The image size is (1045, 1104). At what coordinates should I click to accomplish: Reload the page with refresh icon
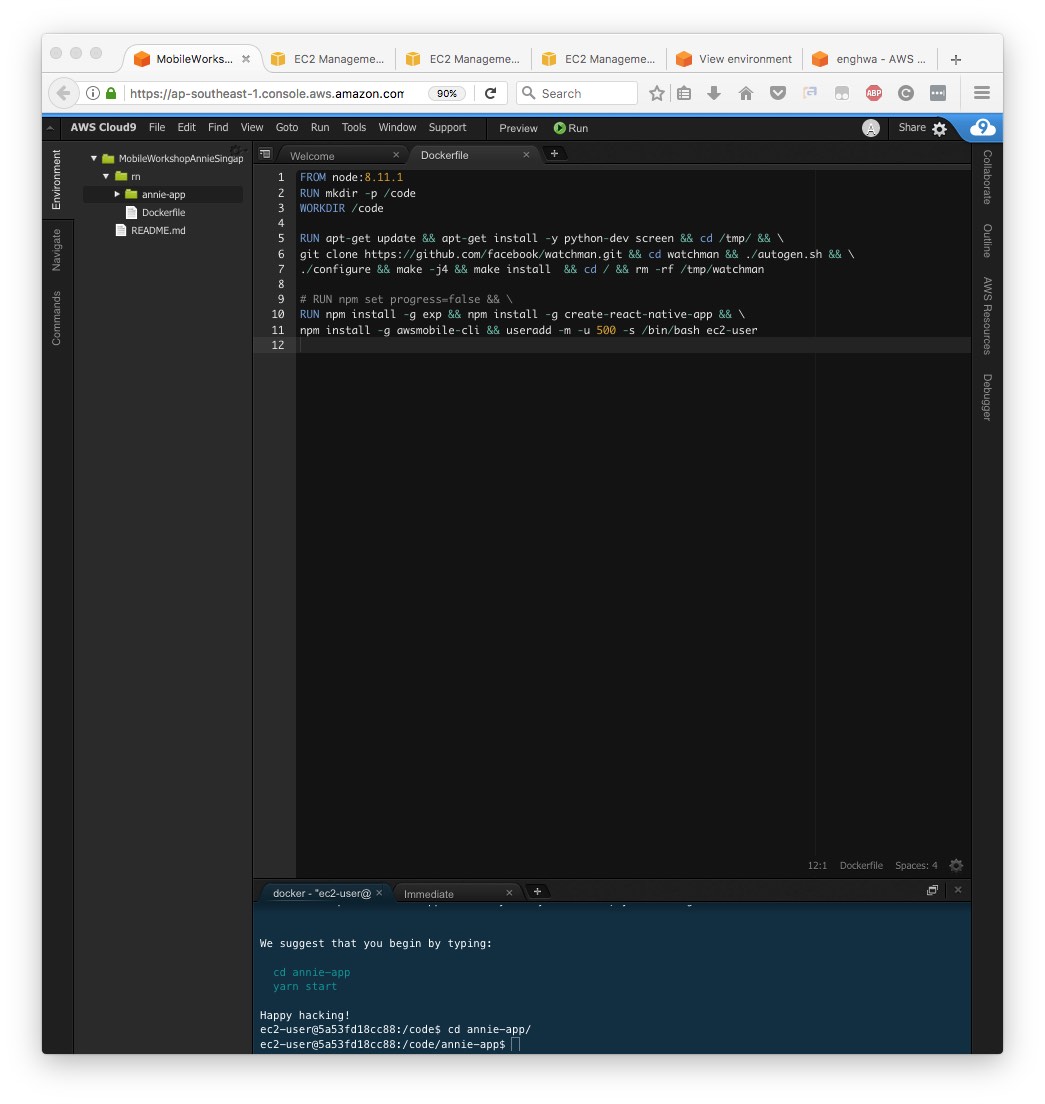click(x=491, y=93)
